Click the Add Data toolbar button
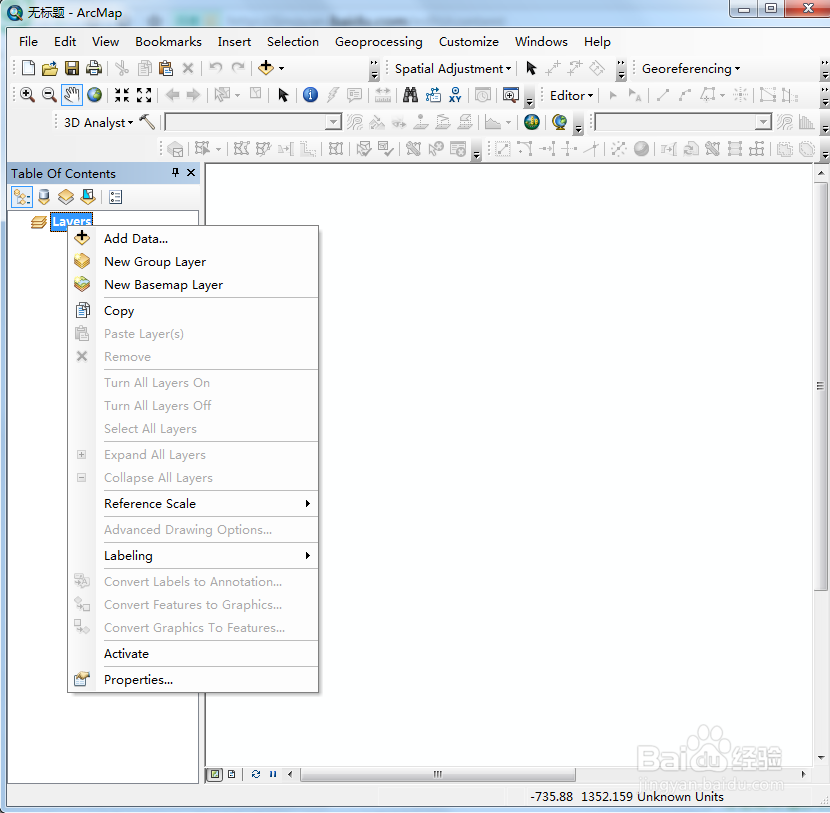This screenshot has width=830, height=813. pos(266,68)
